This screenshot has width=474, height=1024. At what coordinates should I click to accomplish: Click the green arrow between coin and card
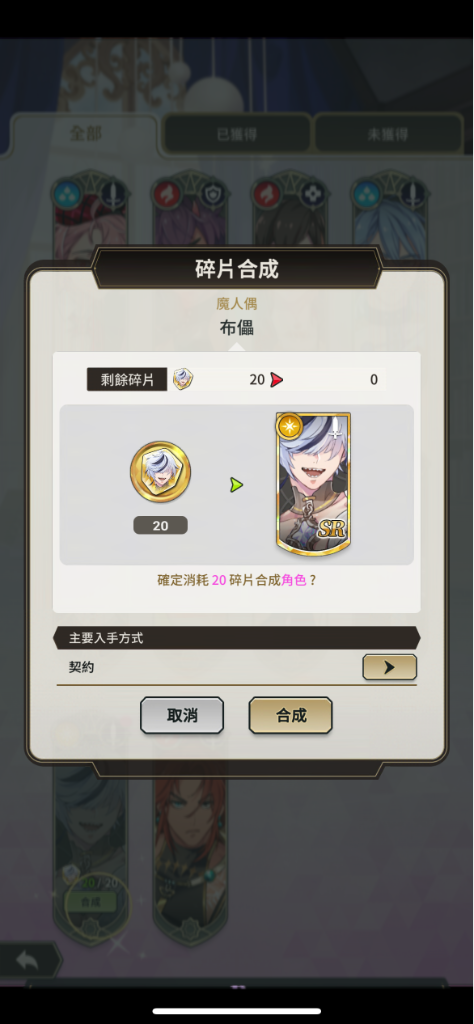(236, 485)
